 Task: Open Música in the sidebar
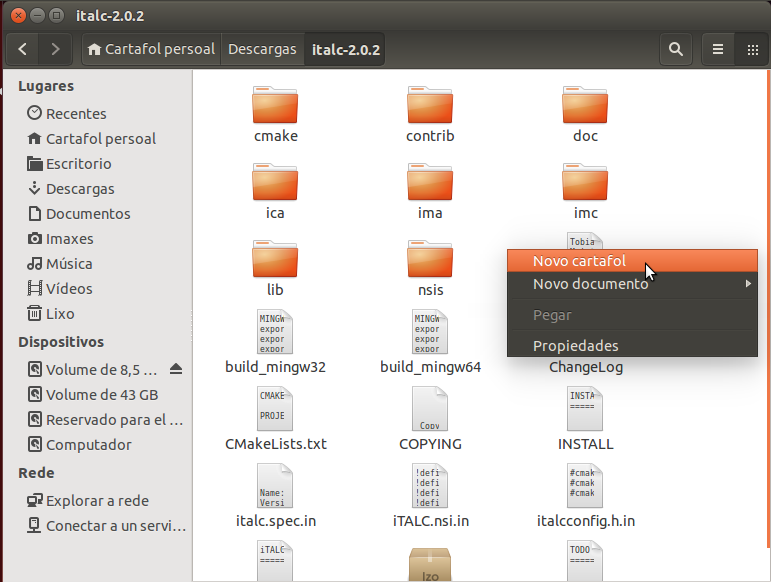[x=97, y=263]
